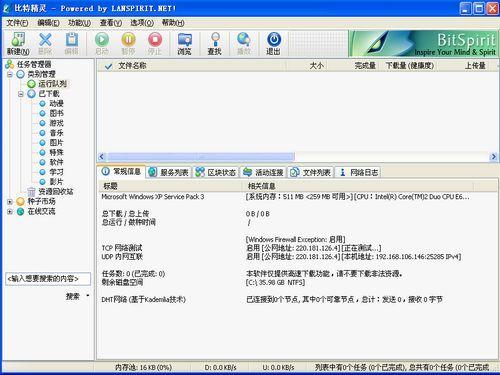Click the scrollbar left arrow
The image size is (500, 375).
tap(102, 156)
